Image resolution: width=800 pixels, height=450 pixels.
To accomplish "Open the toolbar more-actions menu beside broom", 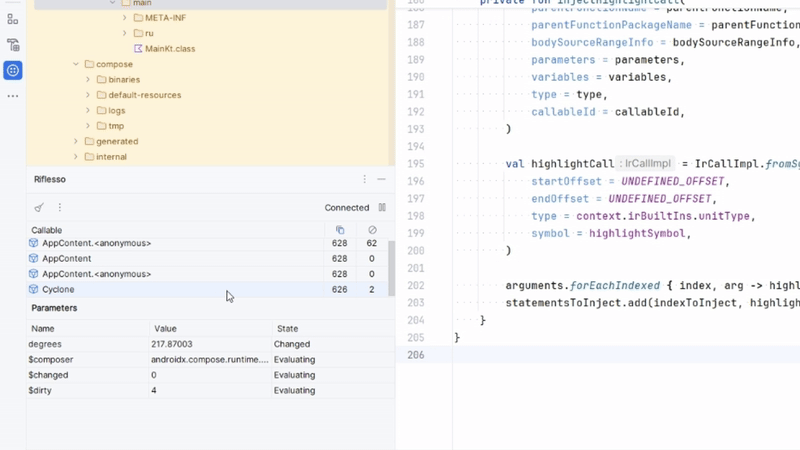I will tap(60, 208).
